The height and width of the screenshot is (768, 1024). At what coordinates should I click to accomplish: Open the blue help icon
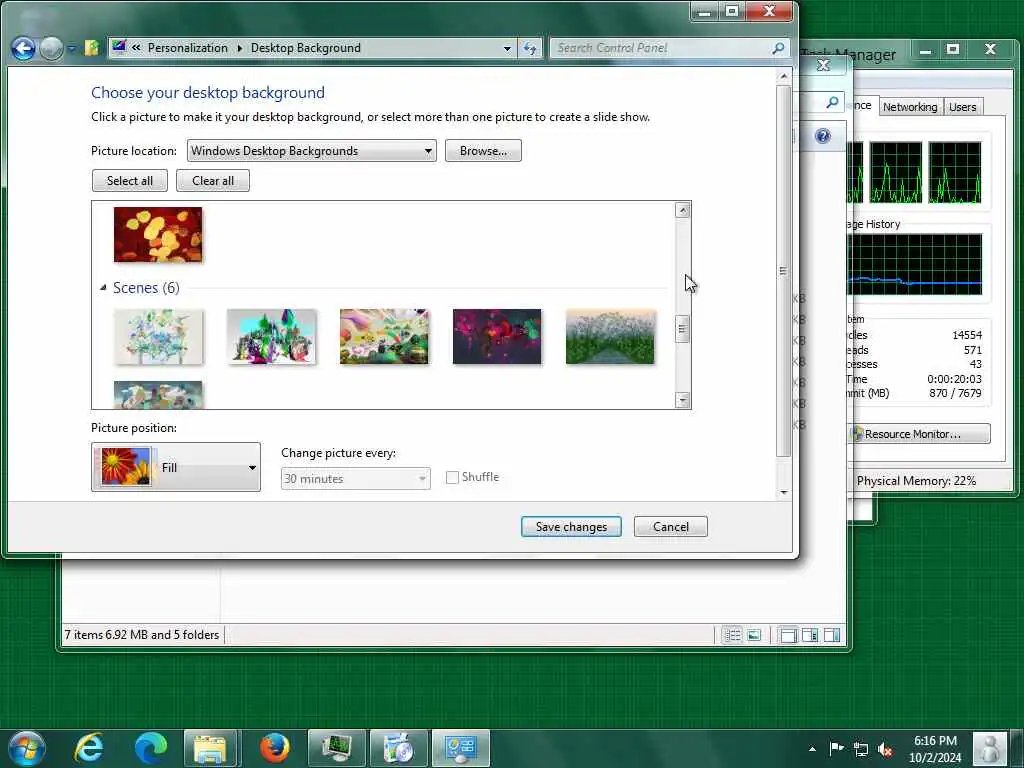click(x=823, y=136)
